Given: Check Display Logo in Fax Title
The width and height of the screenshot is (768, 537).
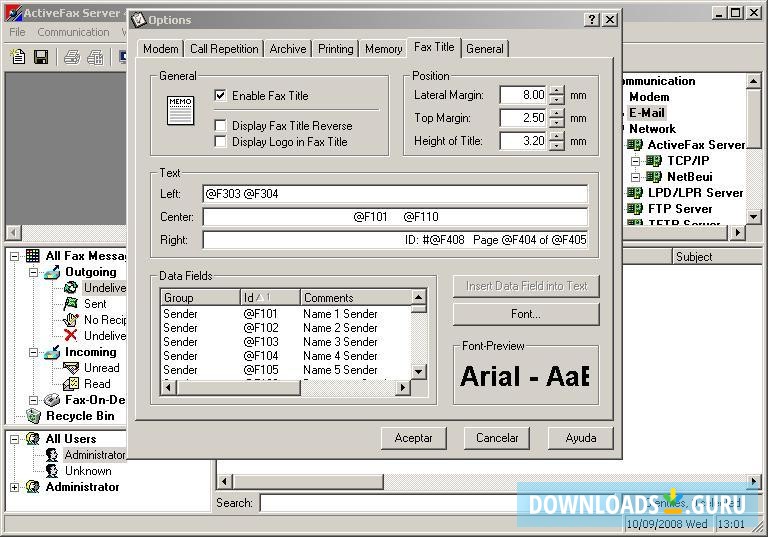Looking at the screenshot, I should click(220, 142).
